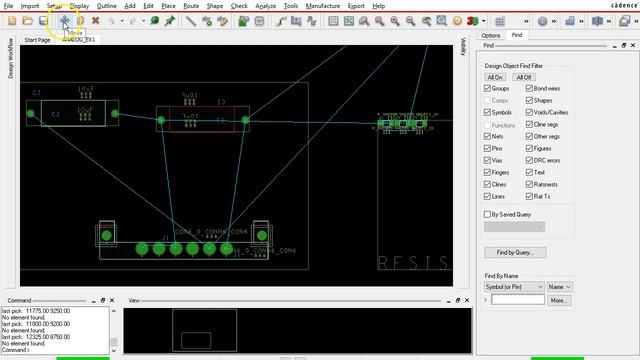Viewport: 640px width, 360px height.
Task: Click the Command window scroll-up arrow
Action: (x=113, y=311)
